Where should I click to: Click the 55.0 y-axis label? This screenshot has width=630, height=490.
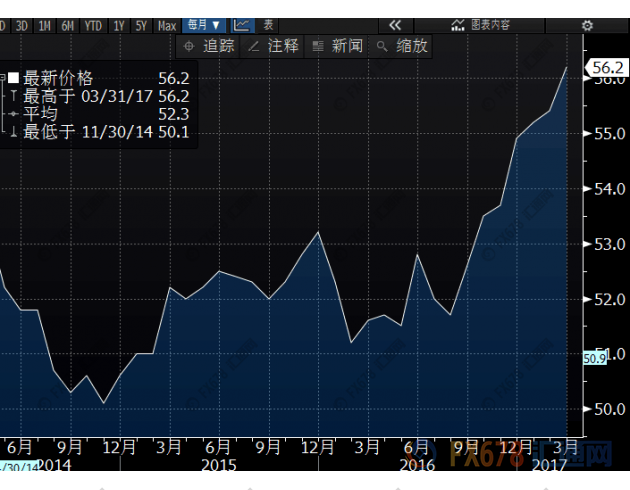[610, 134]
